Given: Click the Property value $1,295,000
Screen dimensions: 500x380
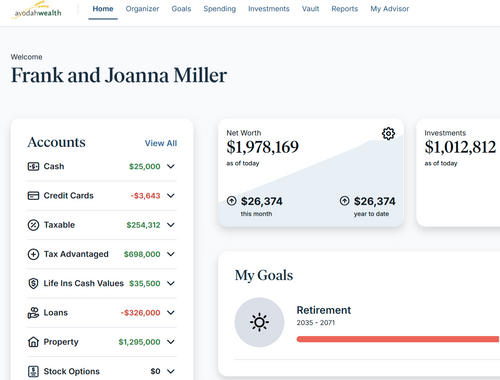Looking at the screenshot, I should [x=139, y=342].
